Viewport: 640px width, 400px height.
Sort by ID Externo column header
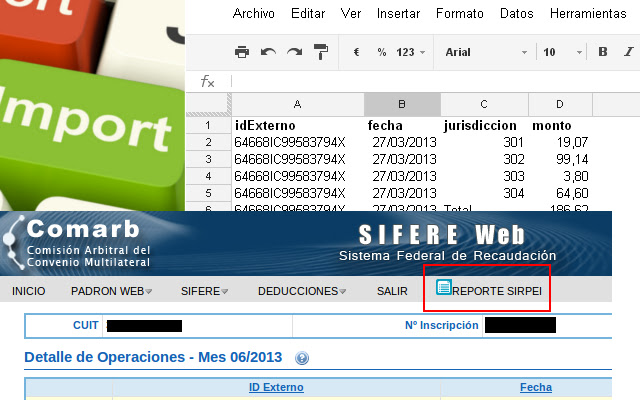coord(276,387)
